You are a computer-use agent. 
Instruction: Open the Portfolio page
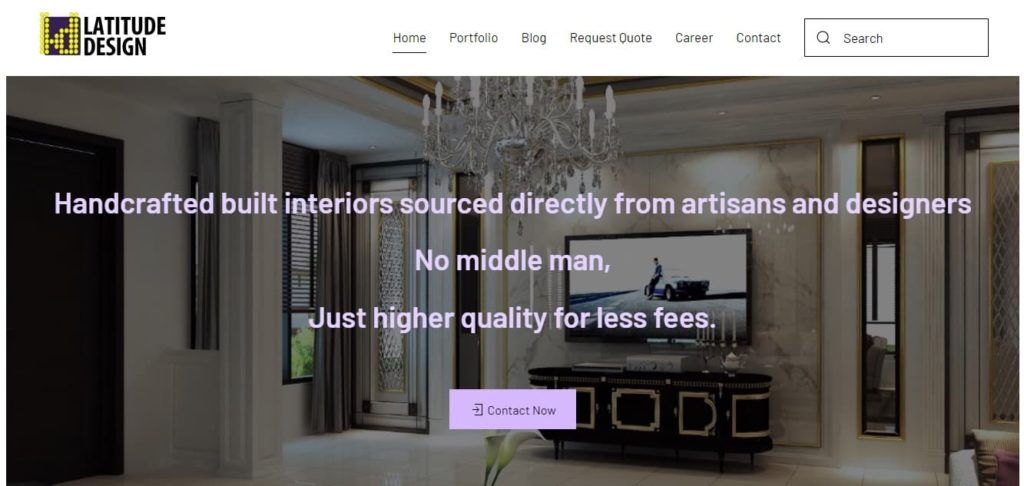[473, 38]
